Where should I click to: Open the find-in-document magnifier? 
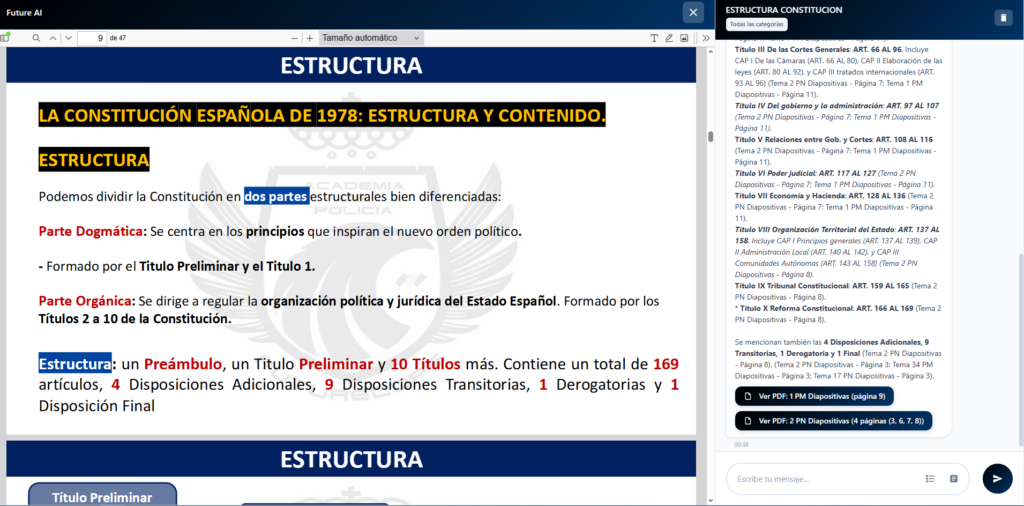pyautogui.click(x=37, y=38)
